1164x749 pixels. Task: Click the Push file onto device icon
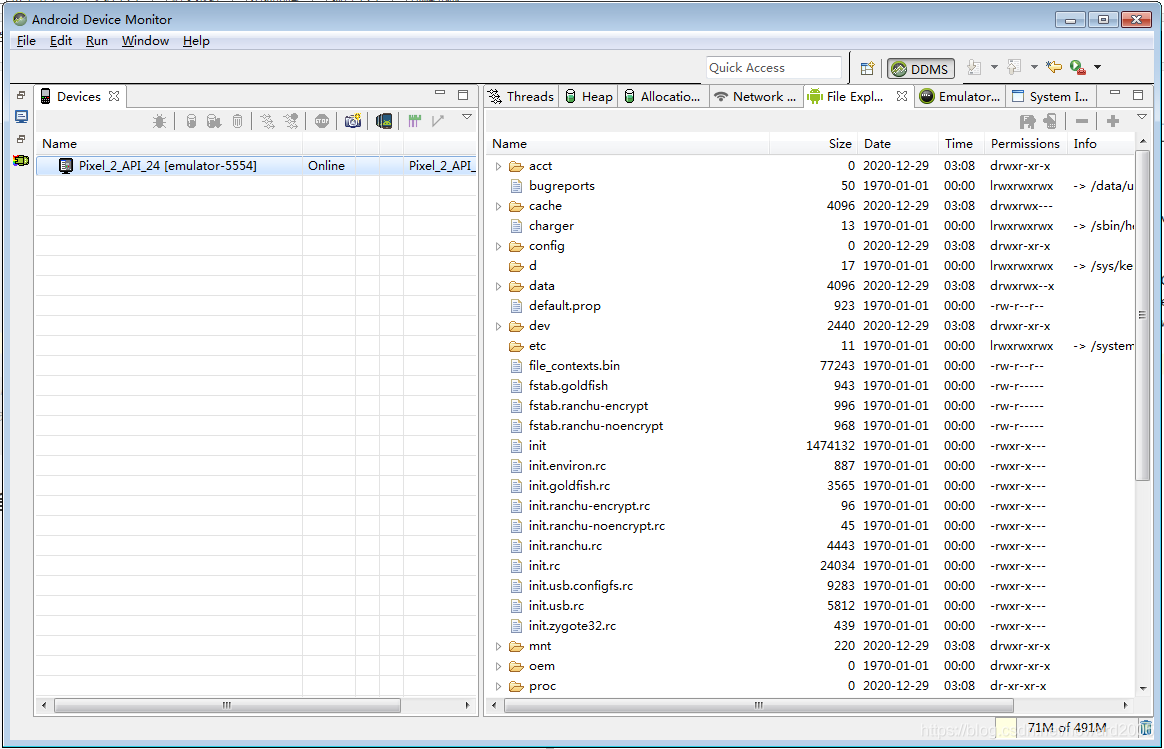click(1050, 121)
